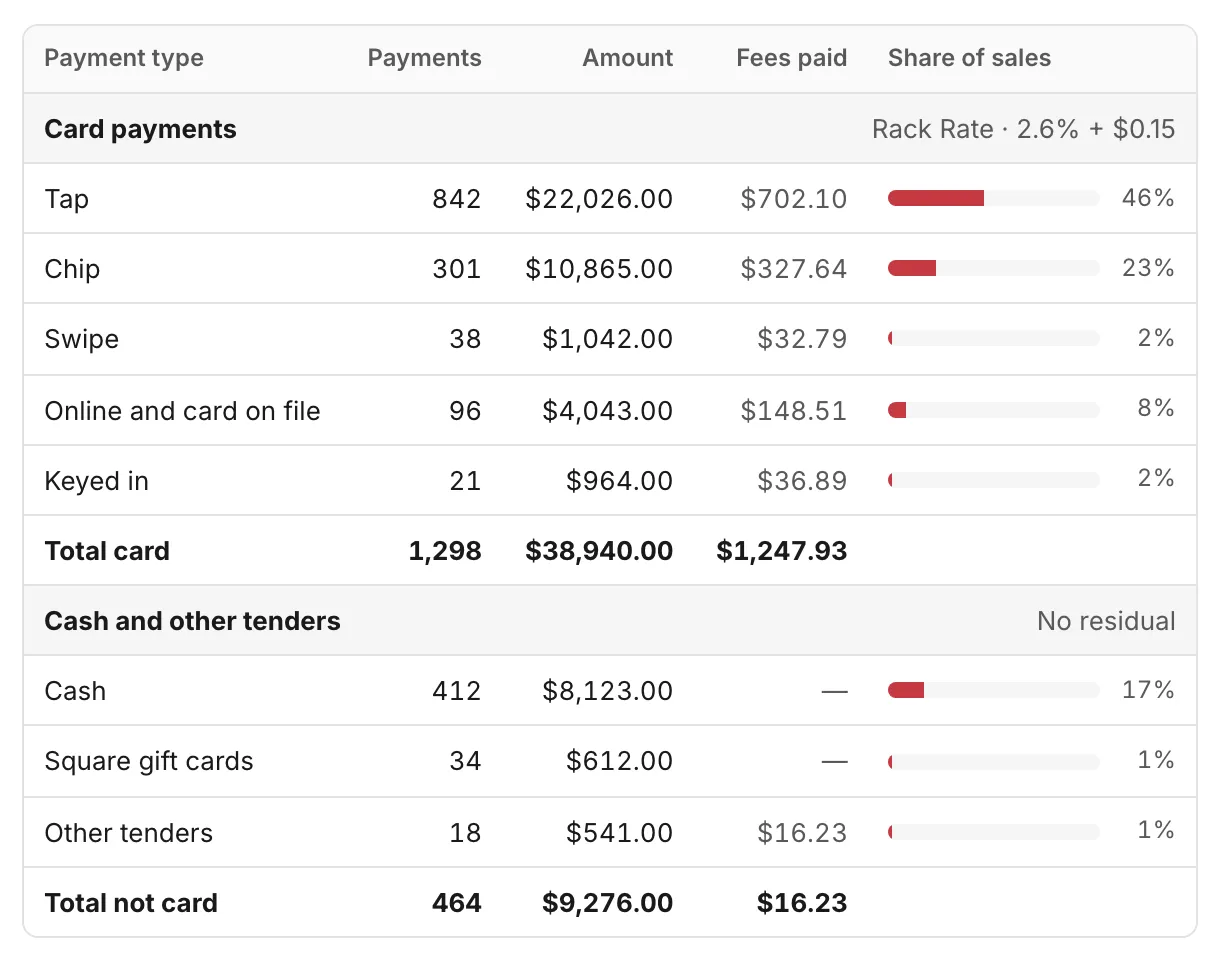The width and height of the screenshot is (1220, 960).
Task: Click the 8% share value
Action: (1156, 408)
